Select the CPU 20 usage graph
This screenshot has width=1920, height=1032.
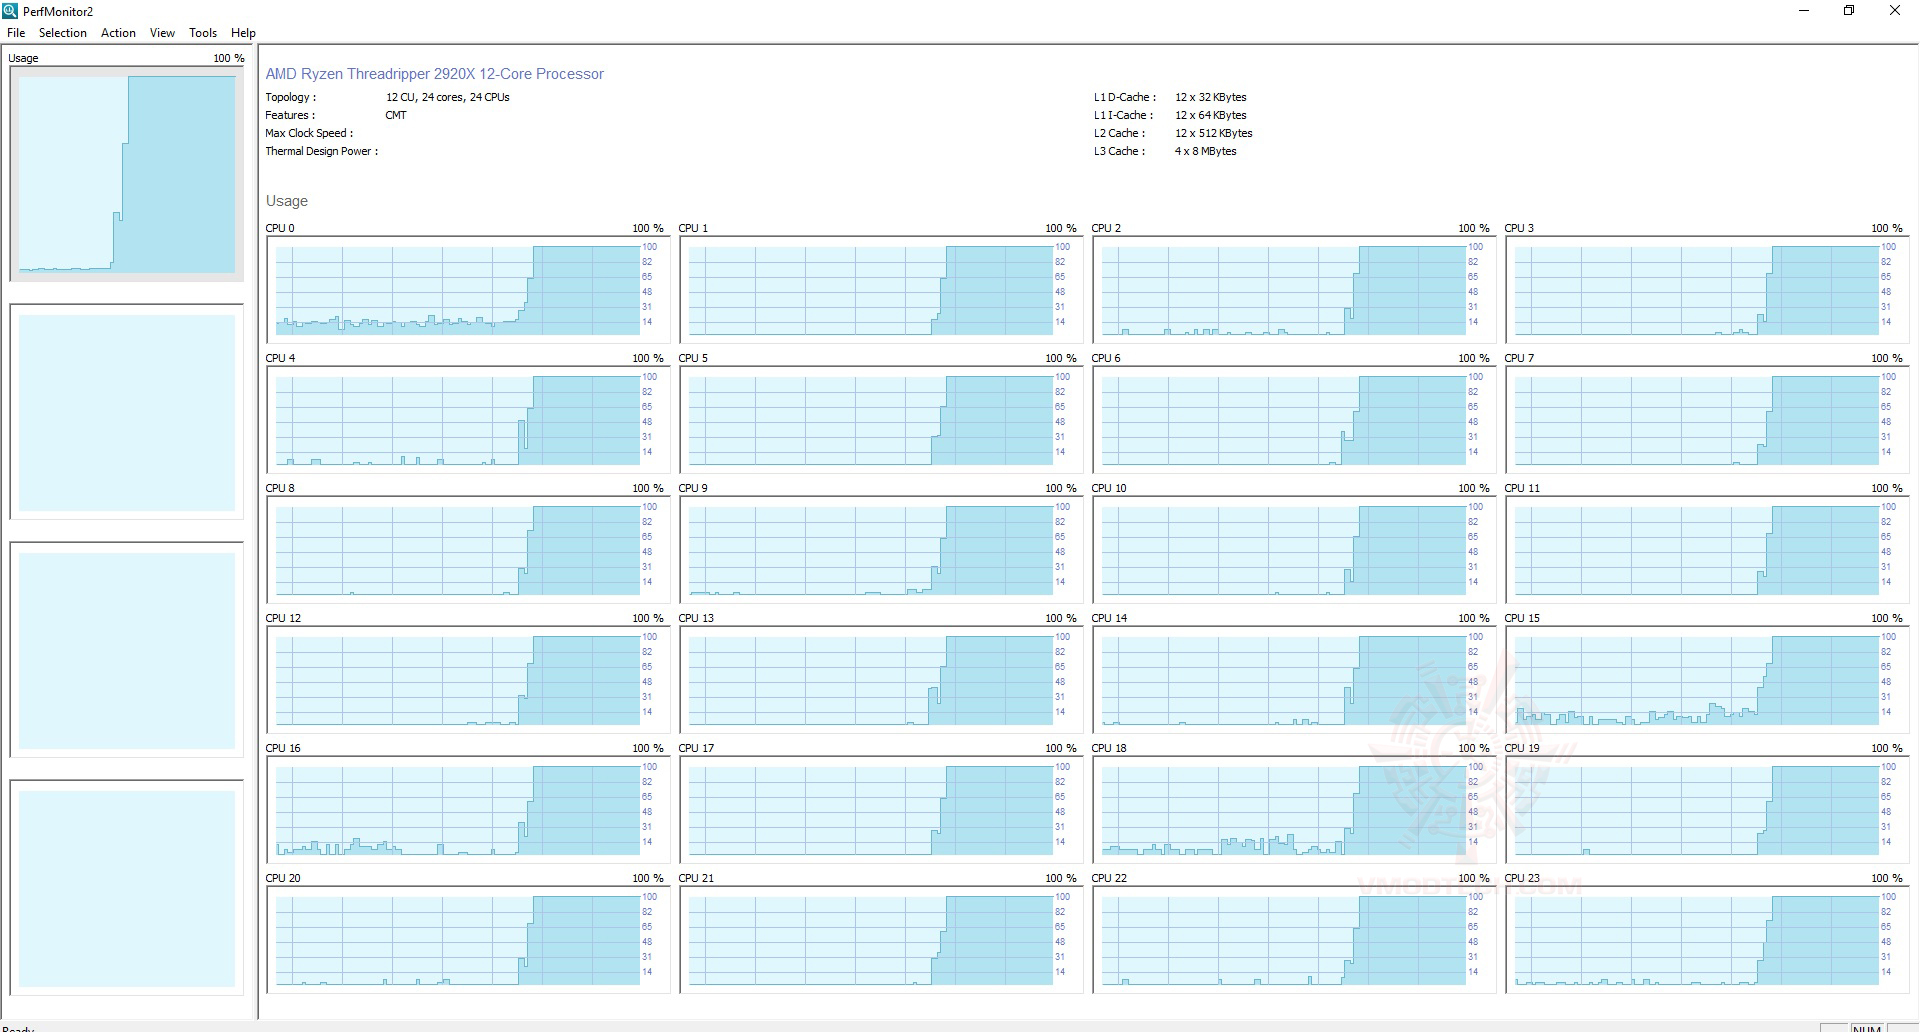click(x=468, y=940)
